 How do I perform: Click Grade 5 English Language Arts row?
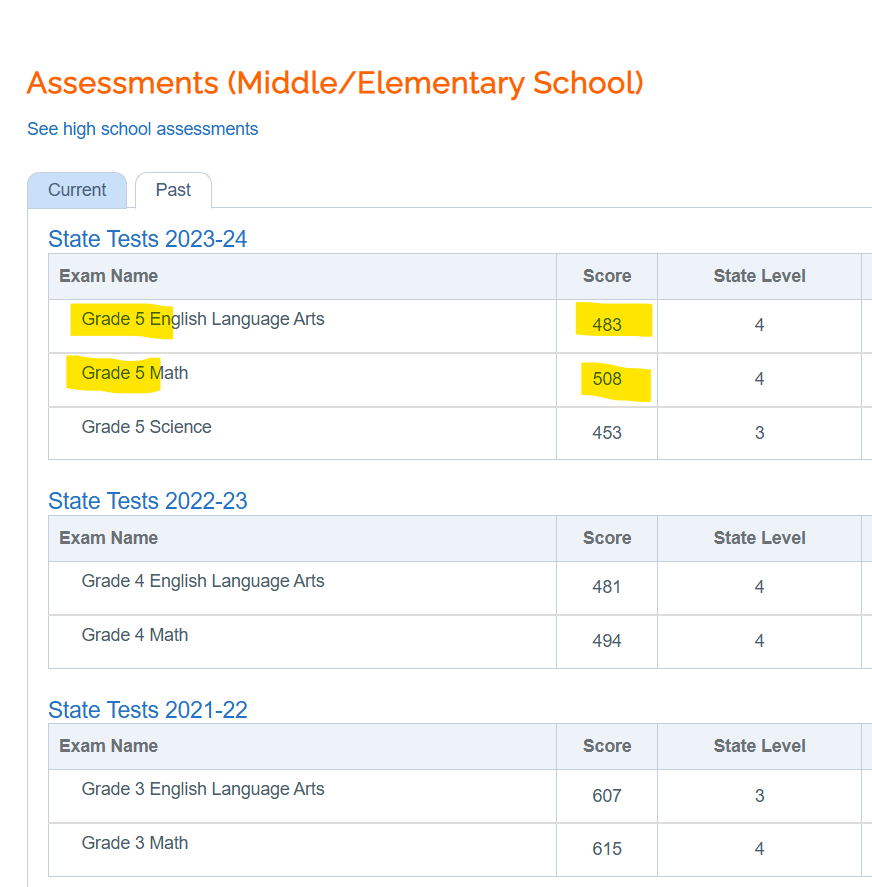pos(203,320)
